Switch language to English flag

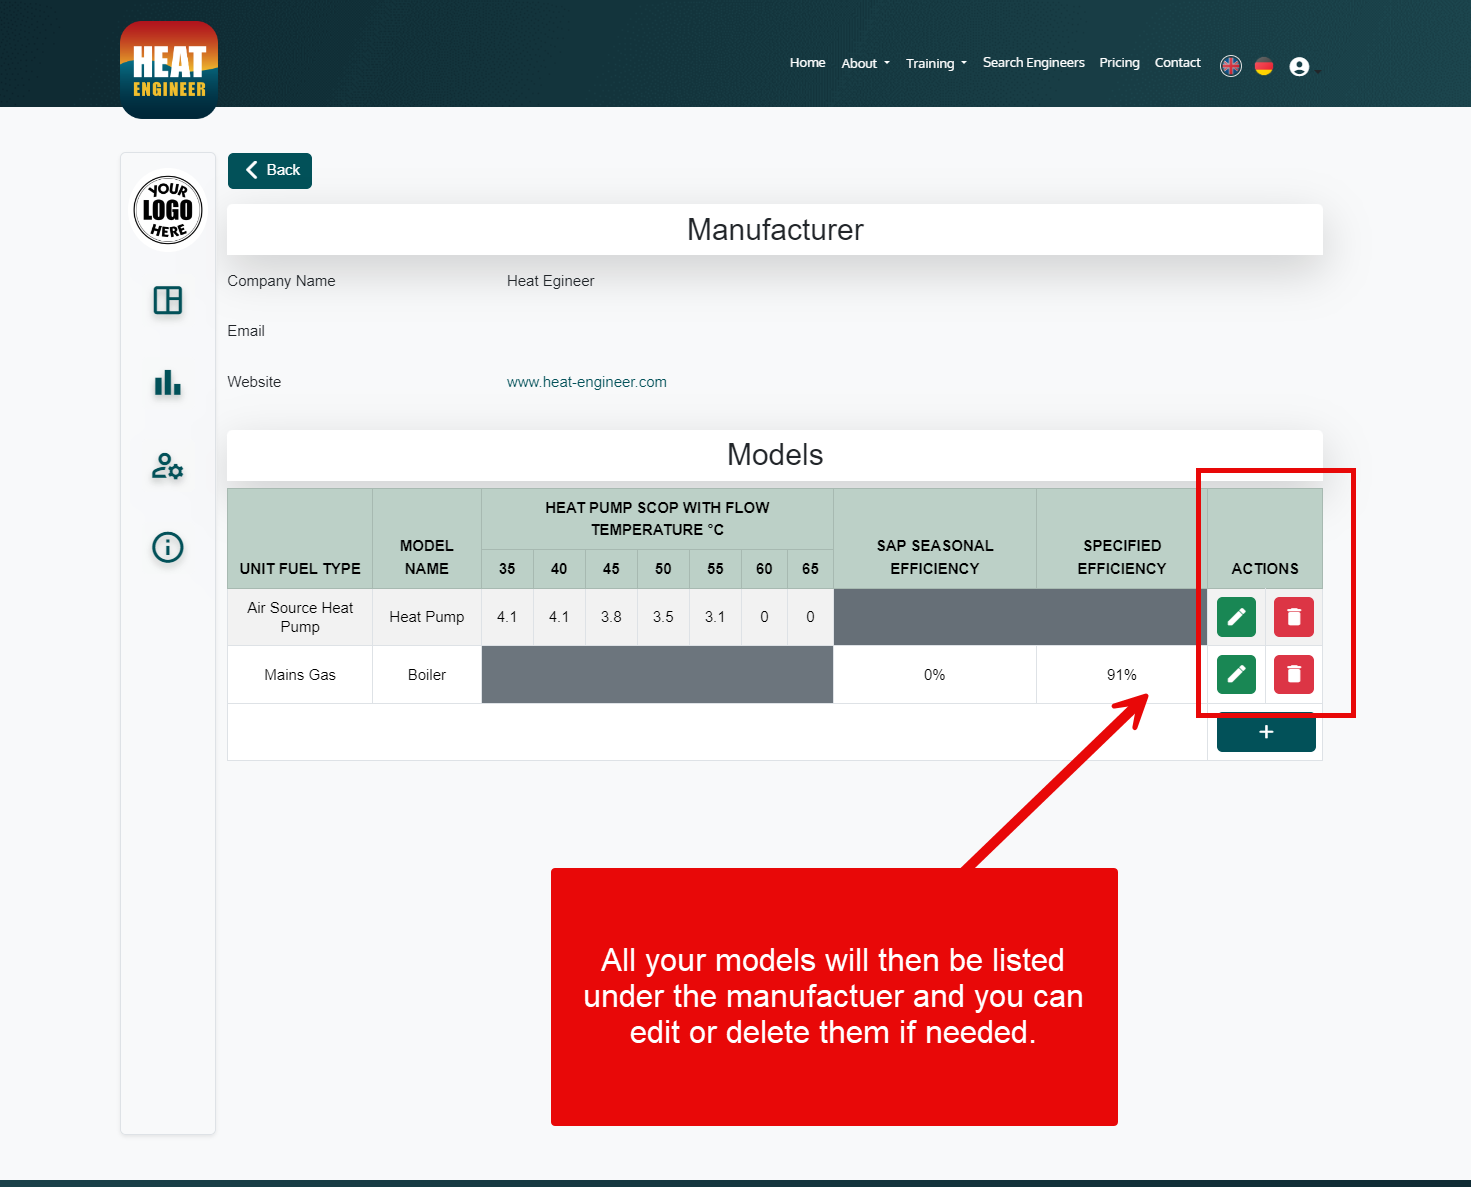(x=1231, y=66)
